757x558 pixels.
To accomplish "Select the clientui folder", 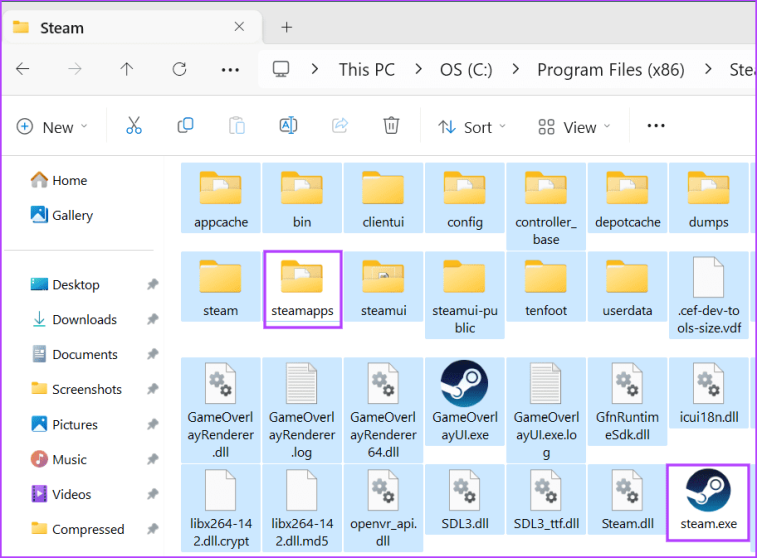I will [x=383, y=198].
